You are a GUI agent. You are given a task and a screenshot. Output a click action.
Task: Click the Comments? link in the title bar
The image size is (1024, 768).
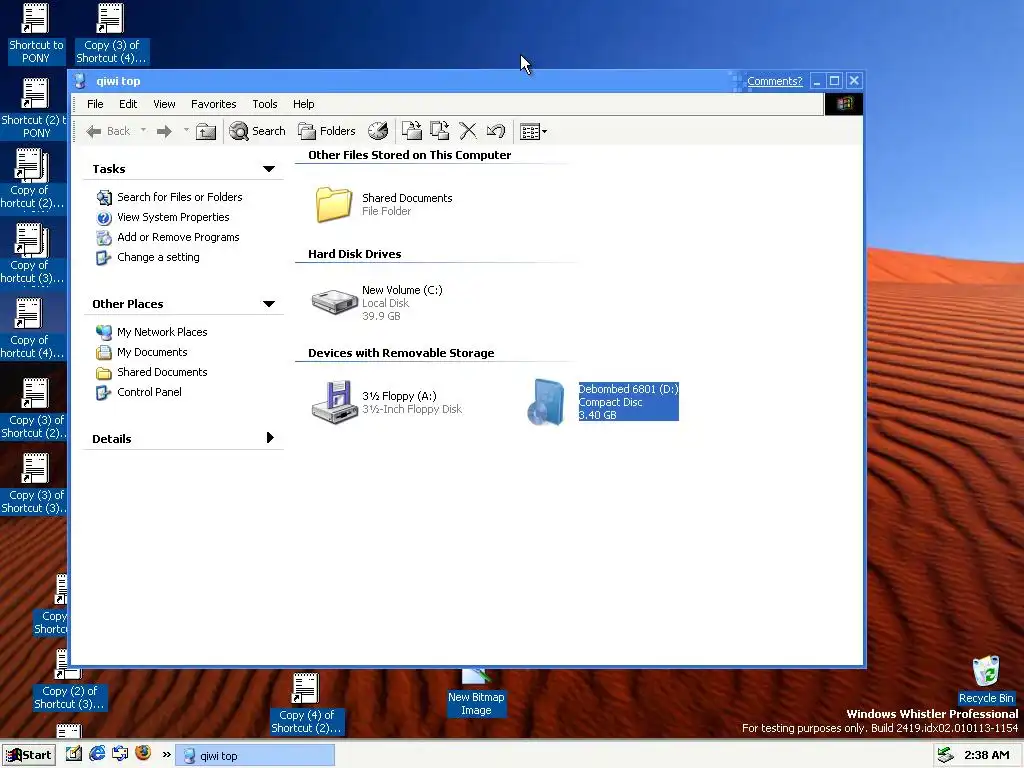click(775, 81)
